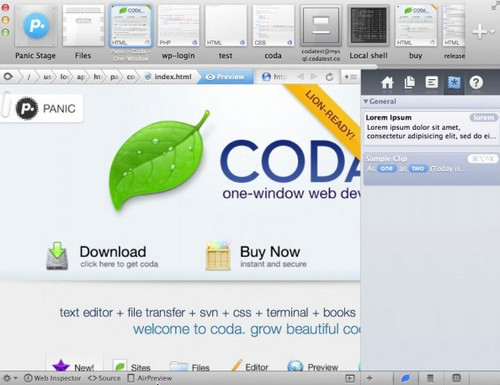Select the "co" path segment

click(131, 77)
